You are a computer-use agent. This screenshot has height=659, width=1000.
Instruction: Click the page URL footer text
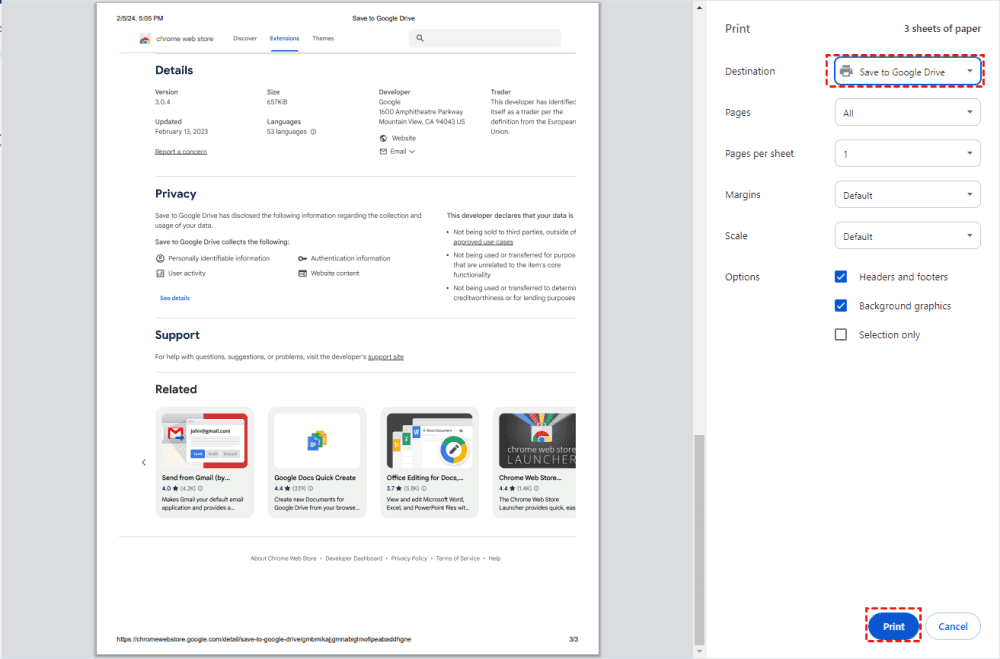pyautogui.click(x=263, y=639)
